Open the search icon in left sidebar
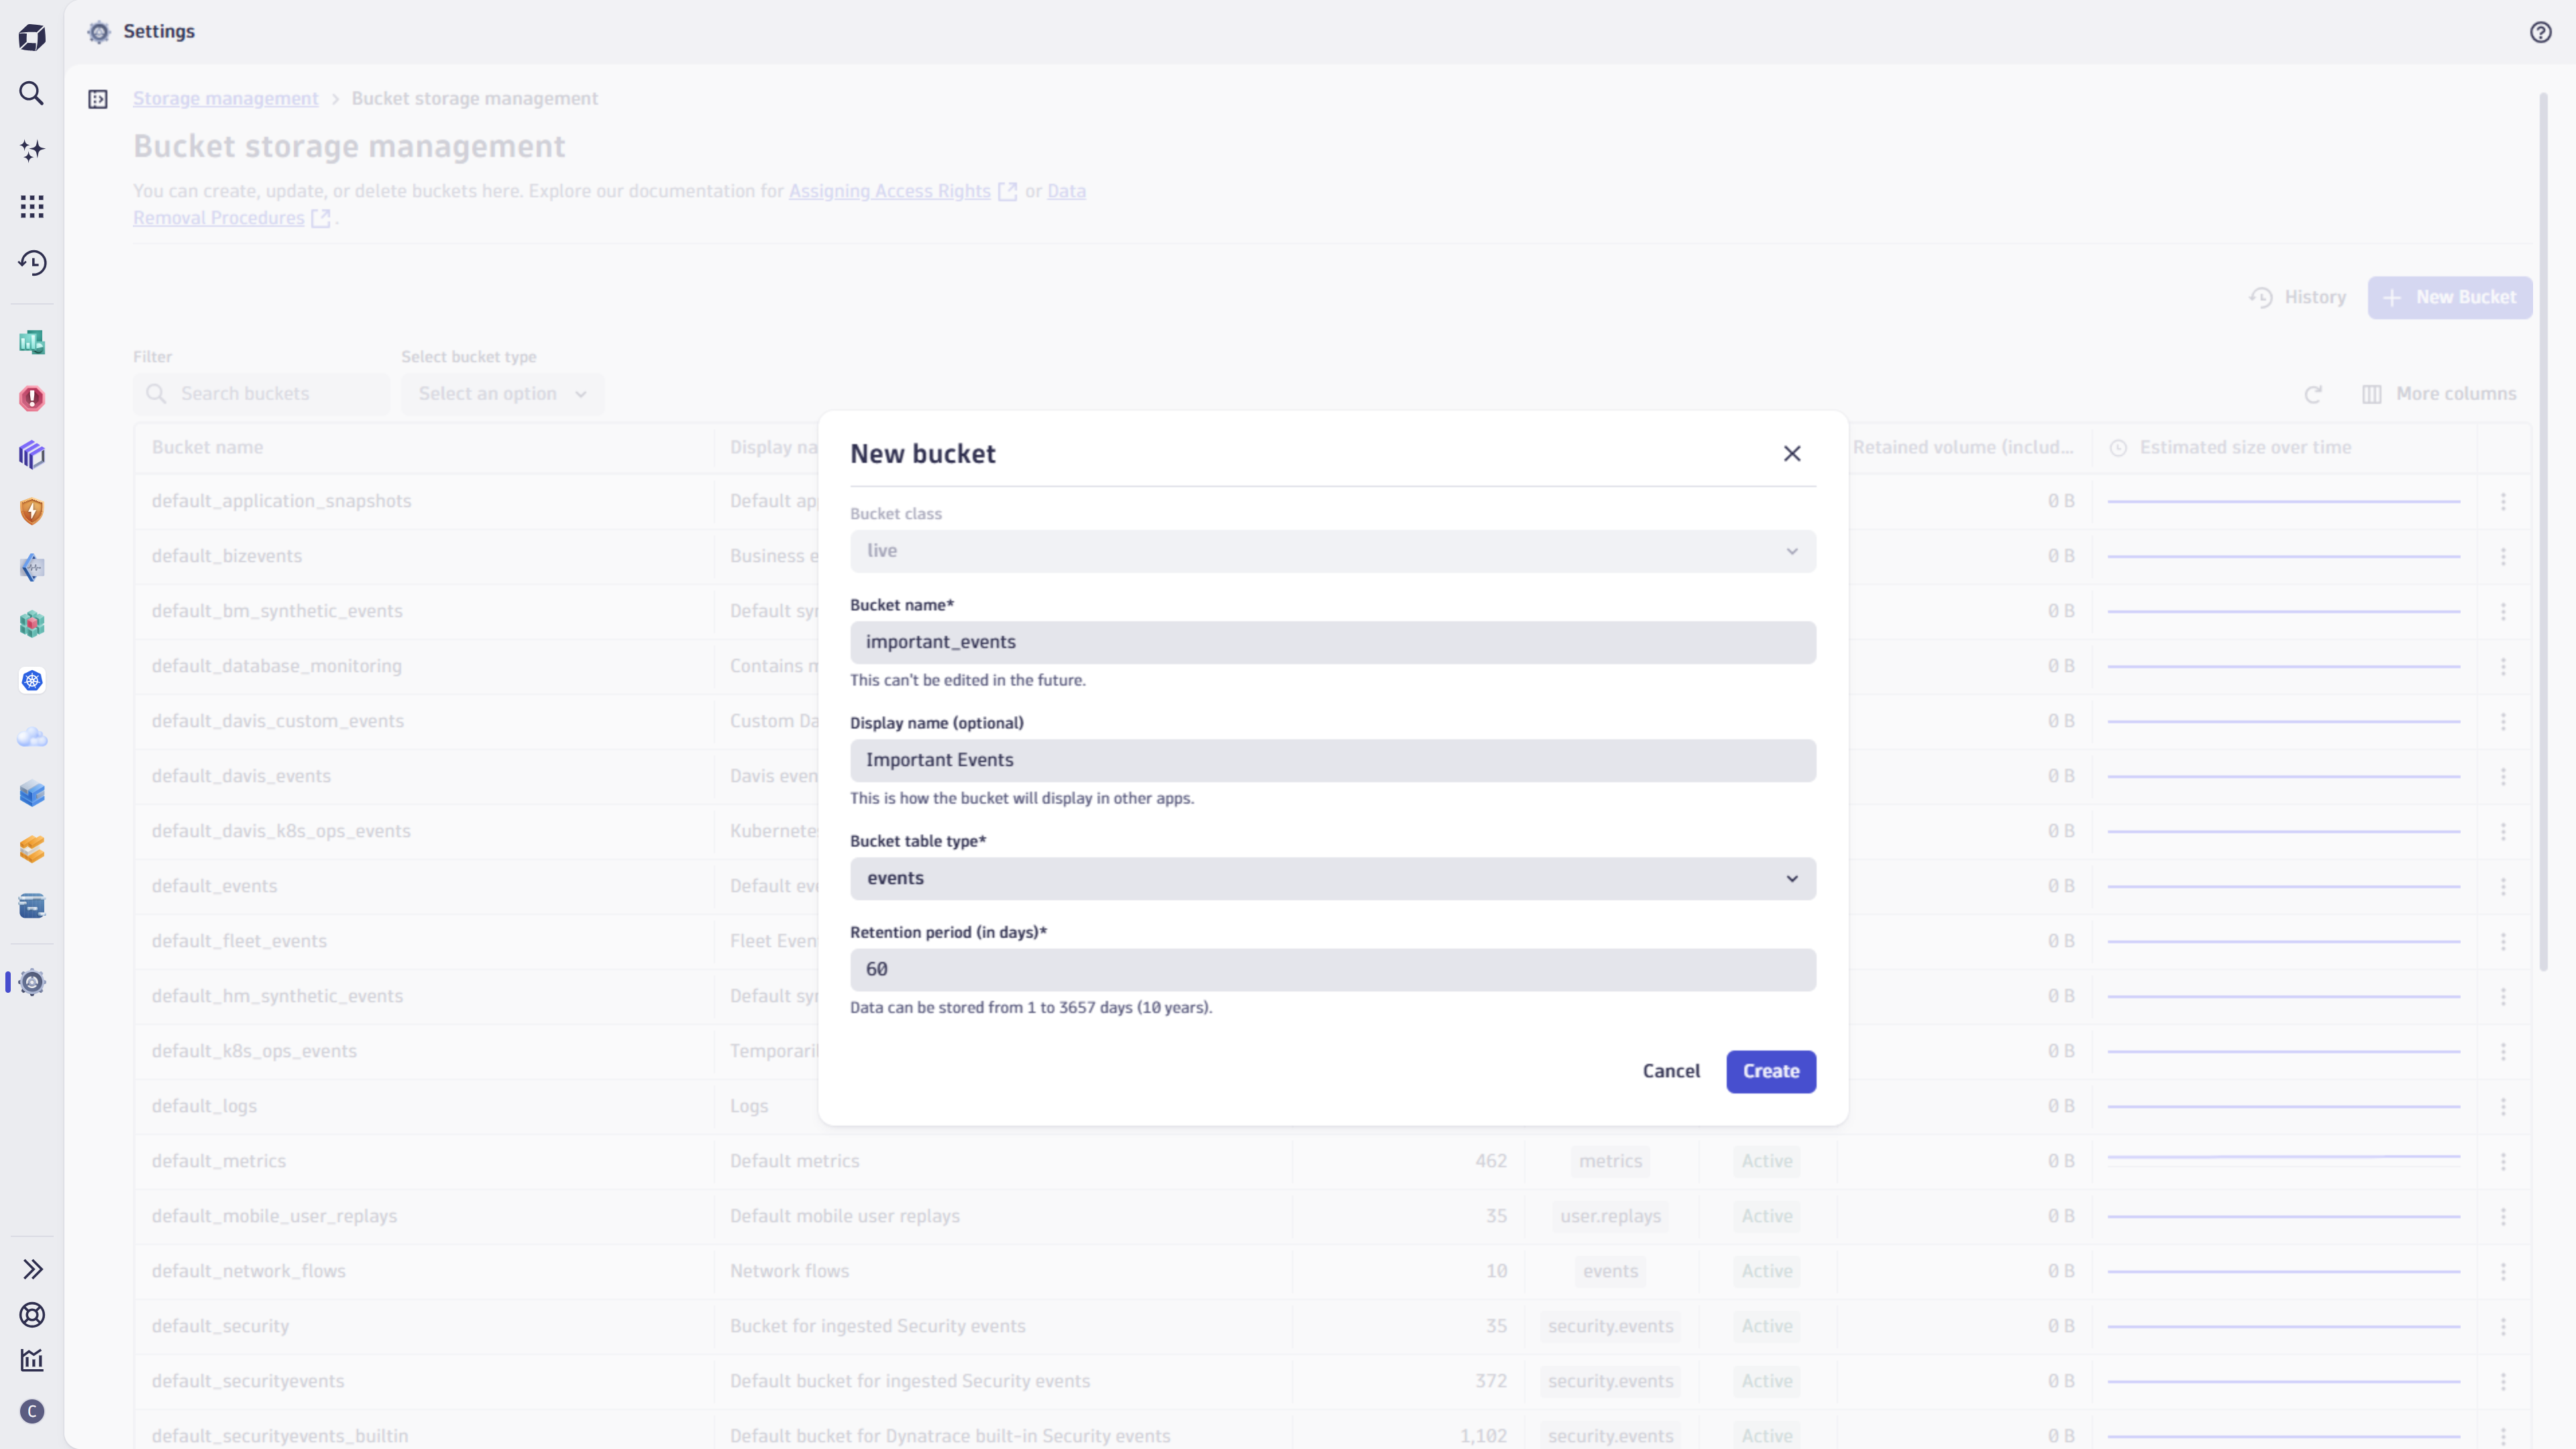Image resolution: width=2576 pixels, height=1449 pixels. coord(32,93)
